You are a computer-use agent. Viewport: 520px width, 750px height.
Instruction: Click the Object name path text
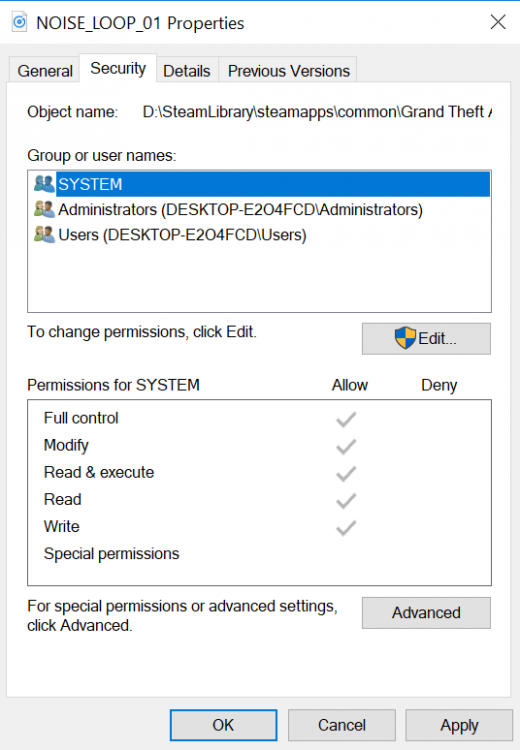click(x=317, y=112)
